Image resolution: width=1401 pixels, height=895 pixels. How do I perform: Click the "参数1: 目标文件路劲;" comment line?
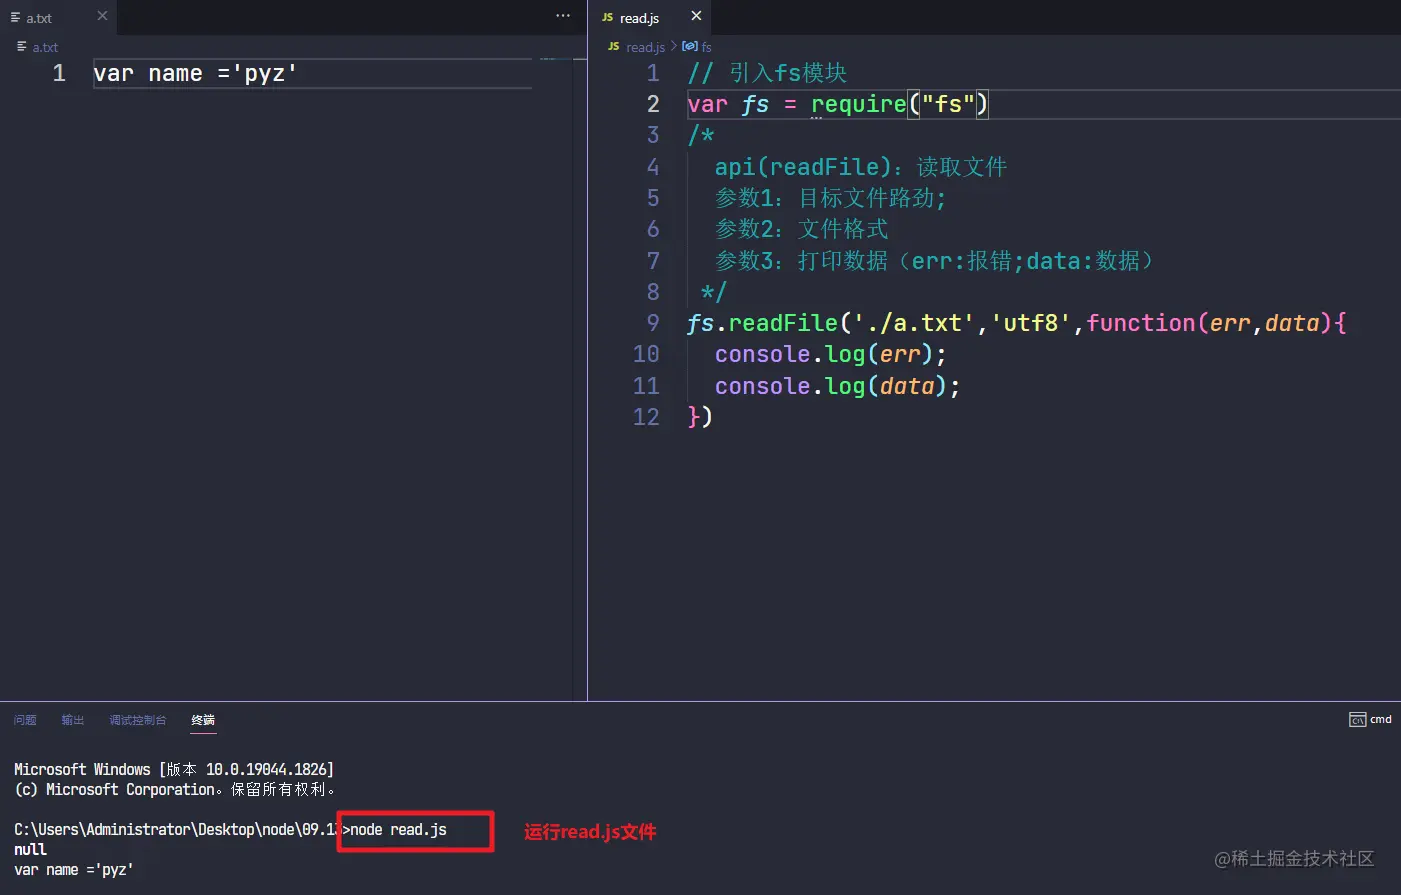830,198
